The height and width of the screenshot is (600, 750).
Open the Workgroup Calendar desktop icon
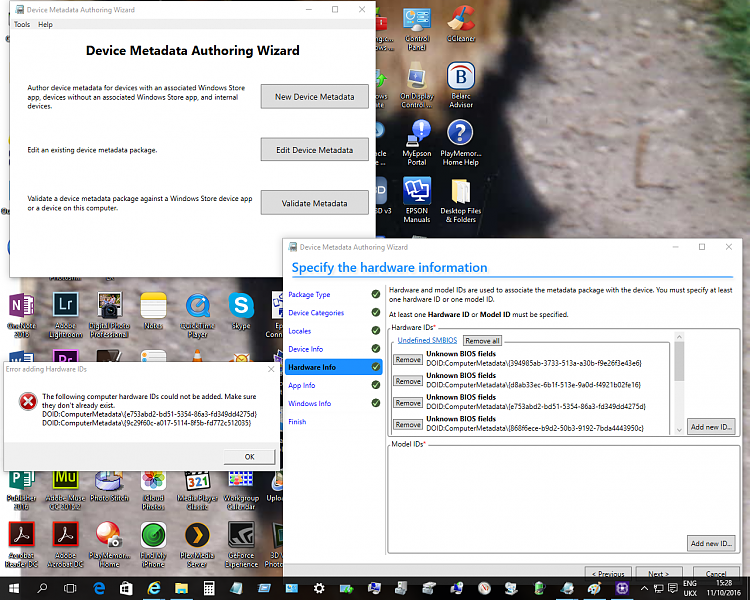(241, 491)
